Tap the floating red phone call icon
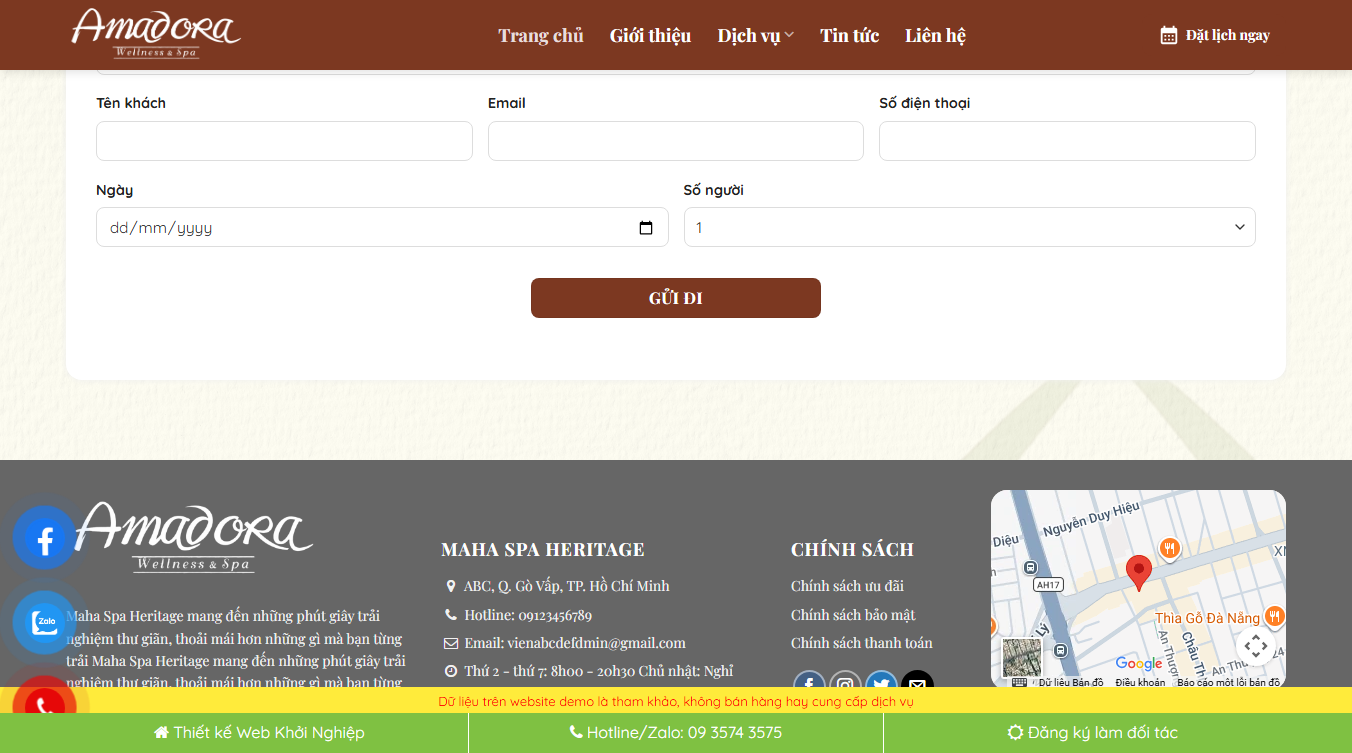The image size is (1352, 753). tap(45, 704)
